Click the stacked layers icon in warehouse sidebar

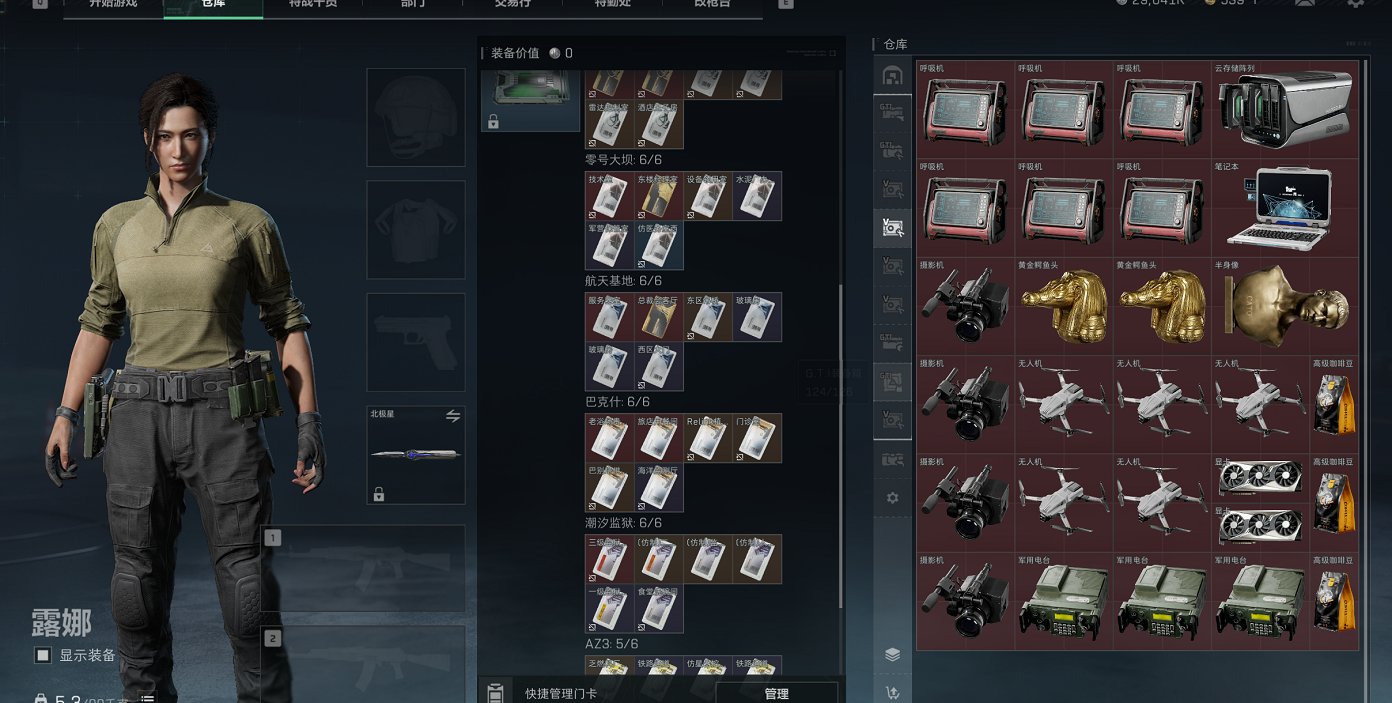[892, 655]
